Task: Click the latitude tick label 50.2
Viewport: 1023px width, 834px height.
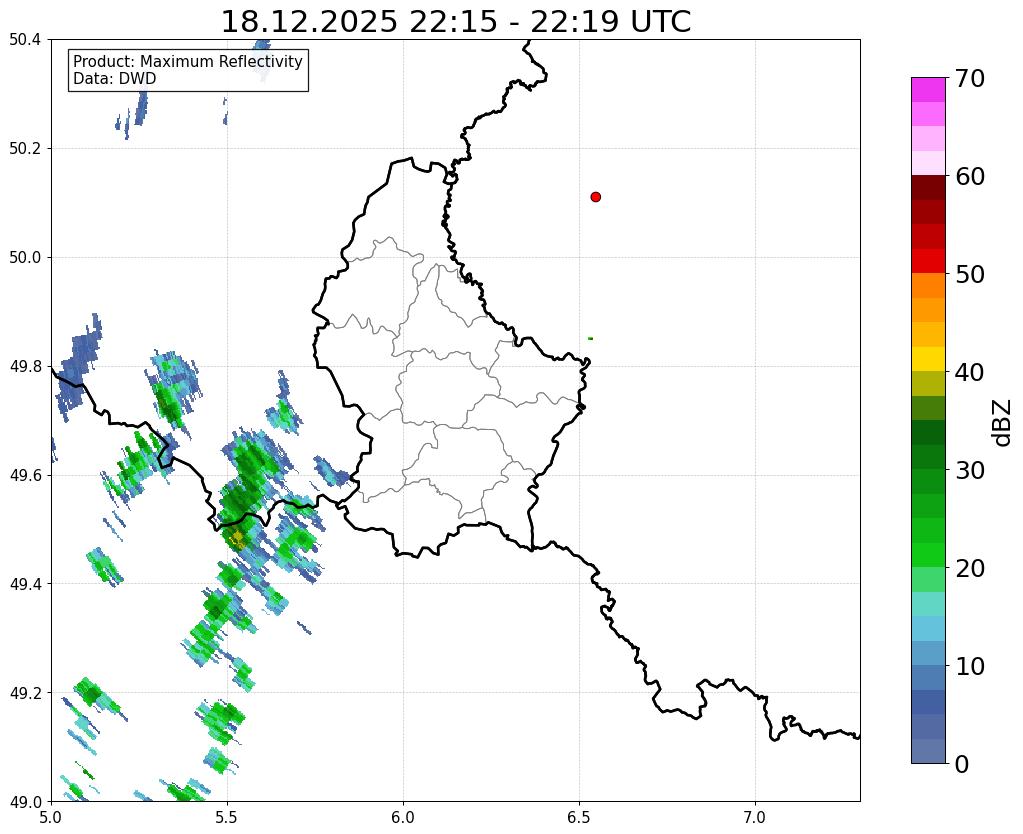Action: [25, 149]
